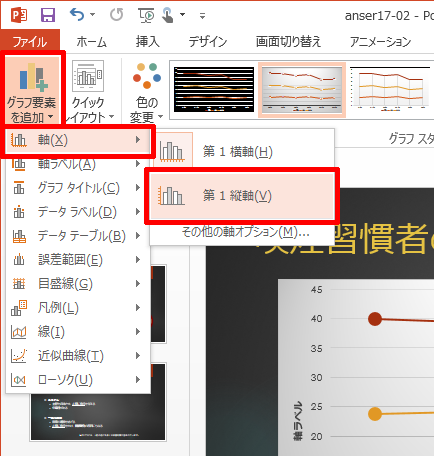Click the trendline icon beside 近似曲線(T)
This screenshot has width=434, height=456.
[x=19, y=356]
